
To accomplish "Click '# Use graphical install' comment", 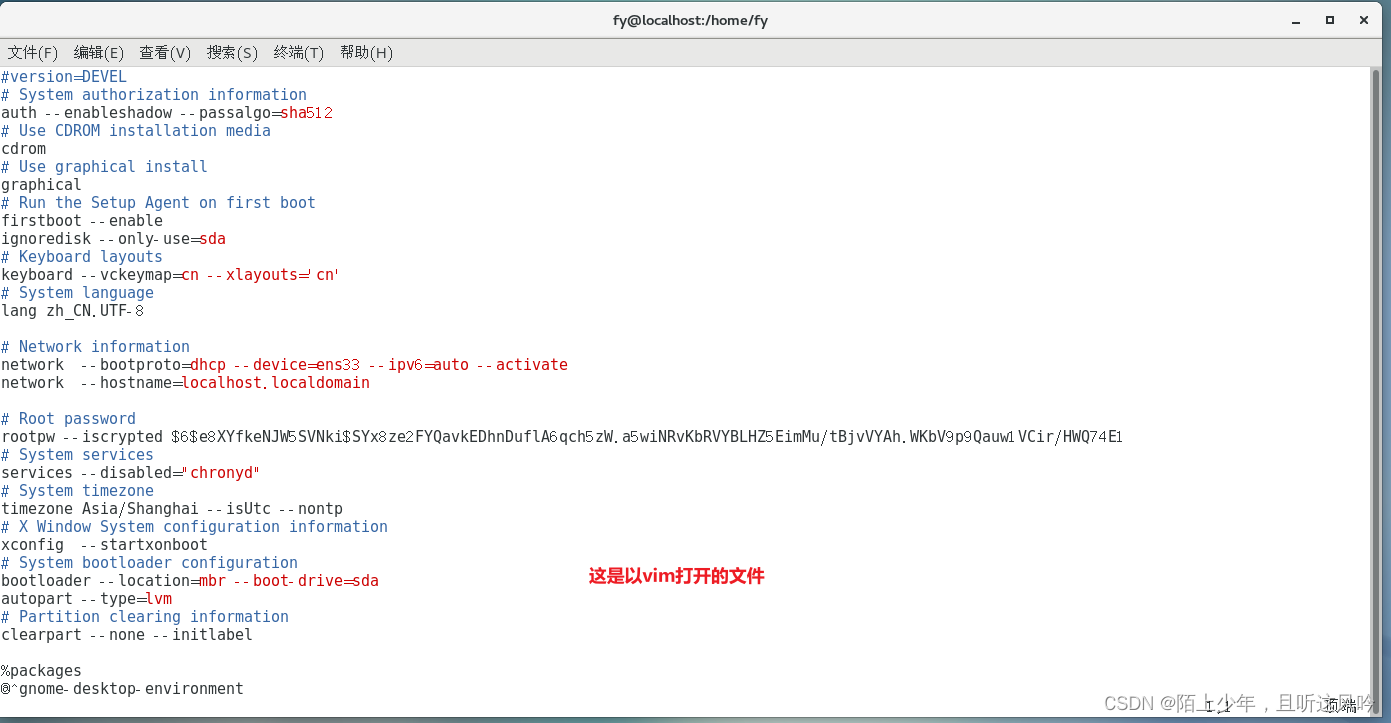I will (104, 167).
